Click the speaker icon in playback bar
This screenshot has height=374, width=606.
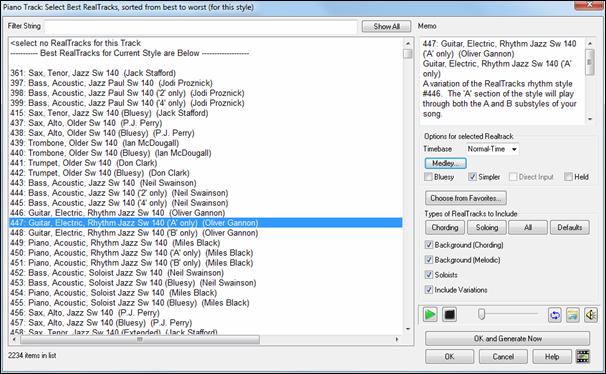point(591,315)
